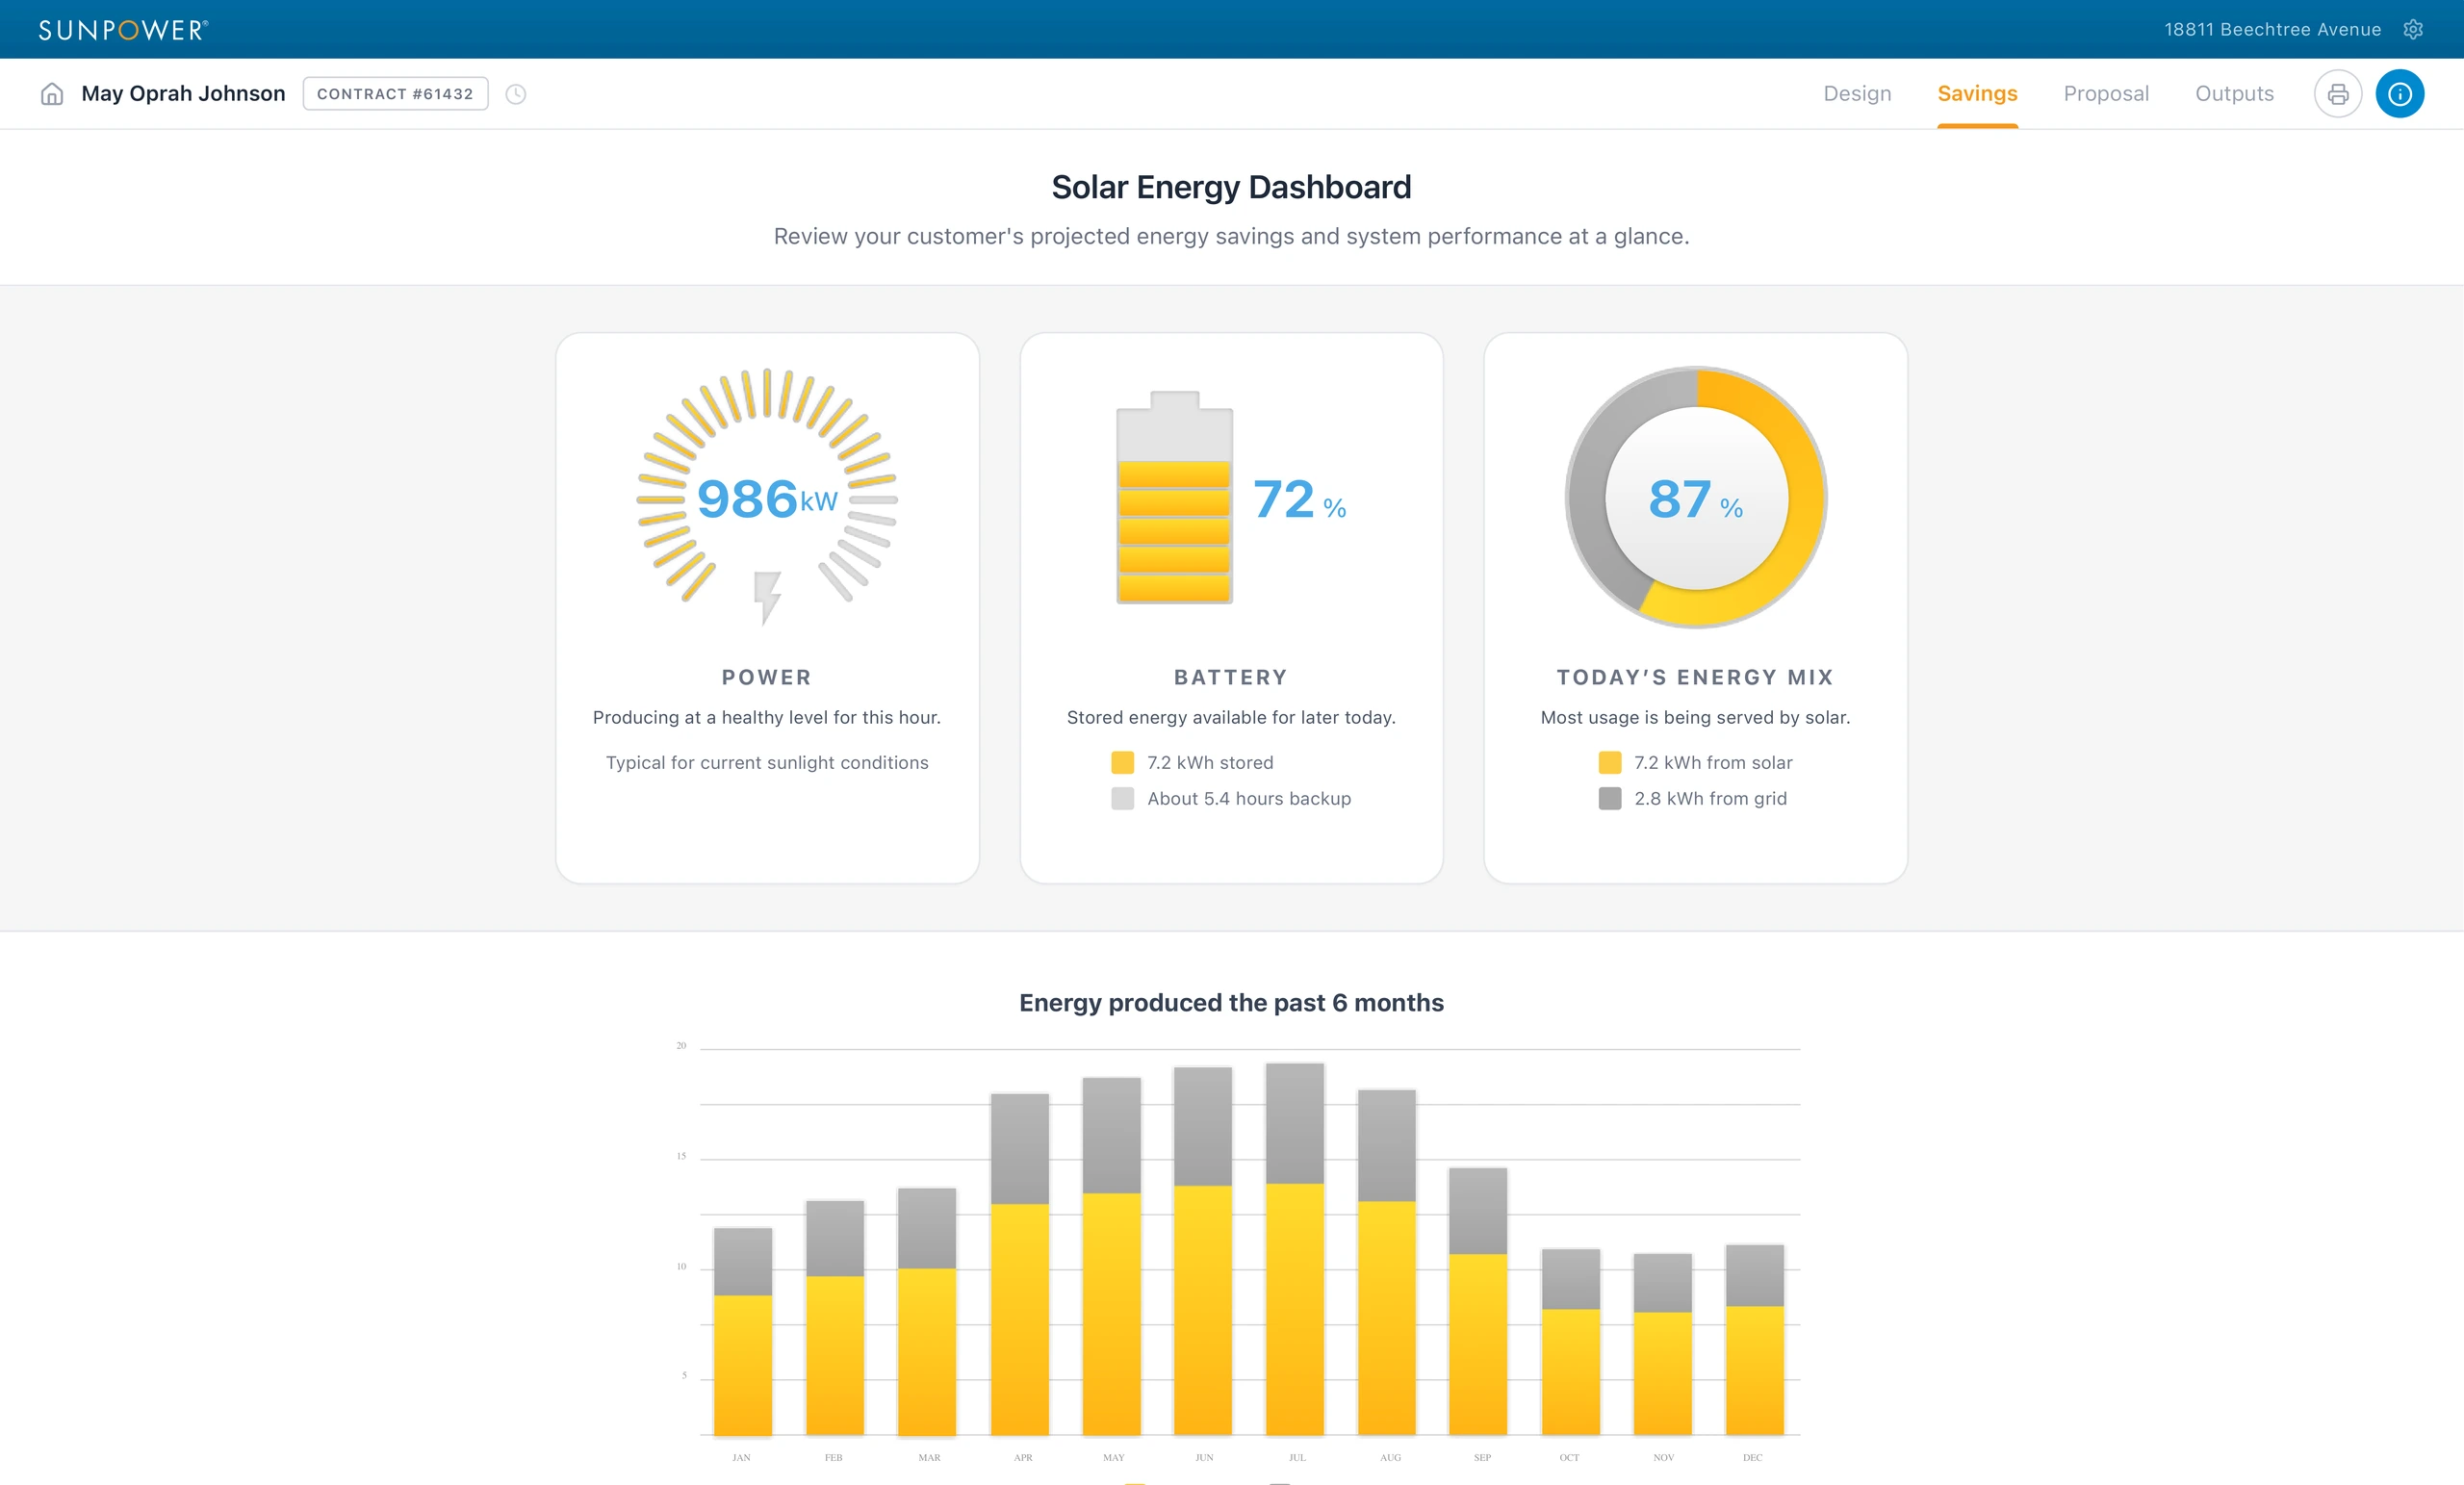Click the CONTRACT #61432 badge

(395, 94)
